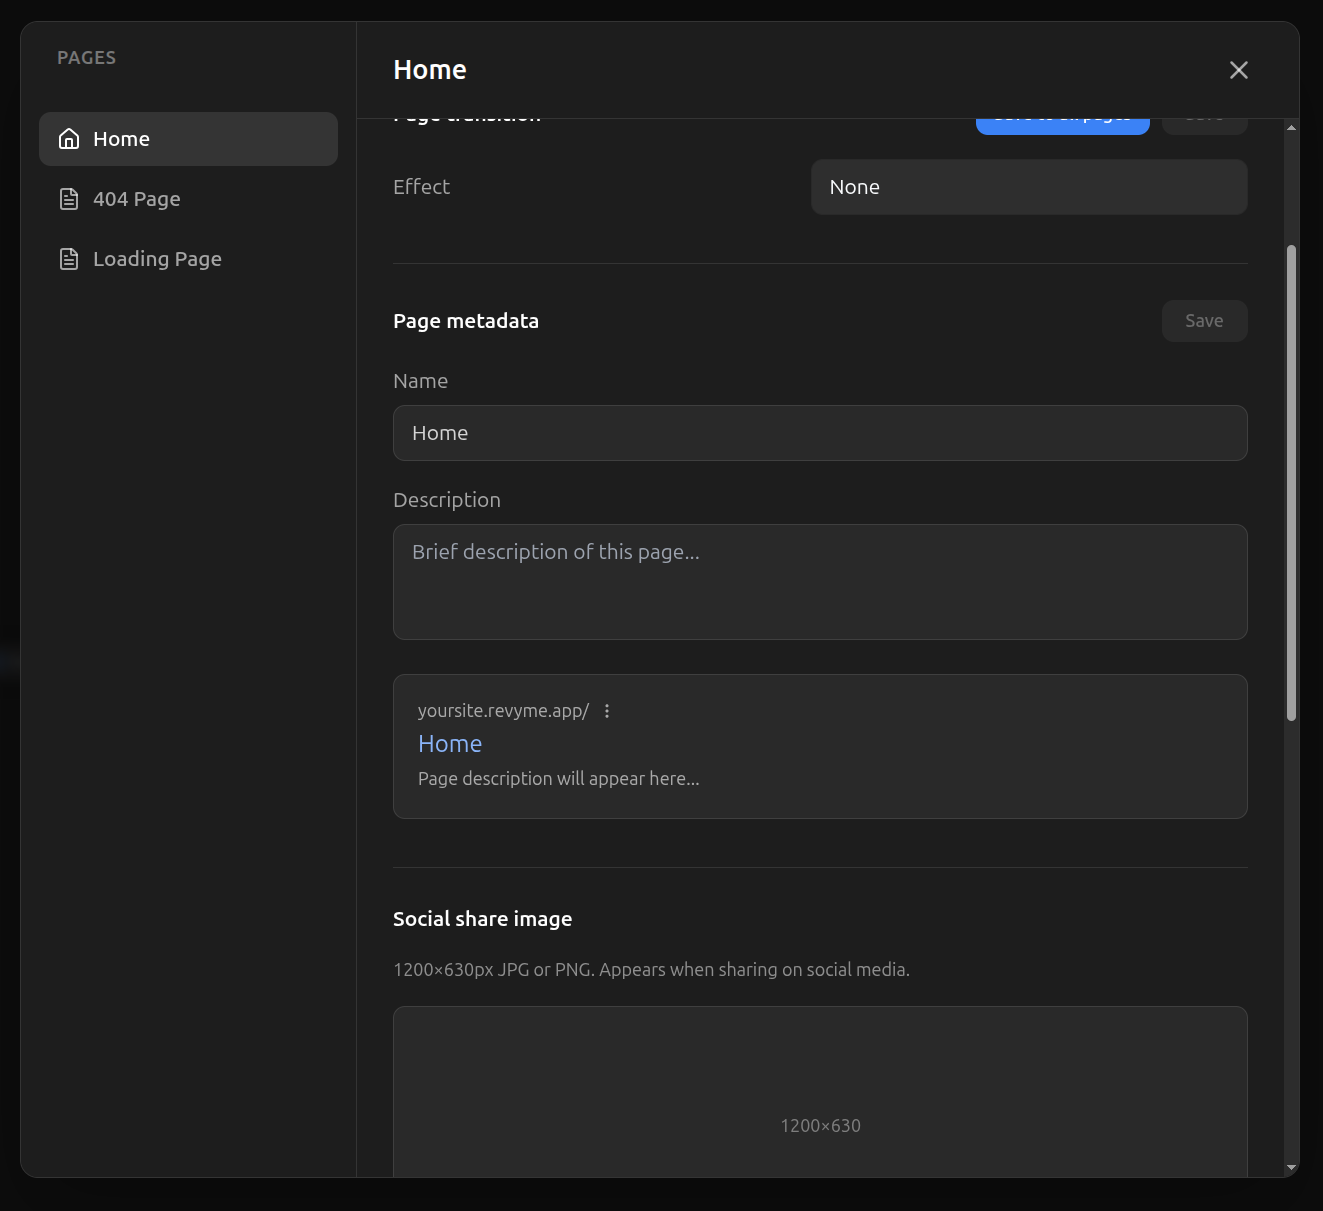Switch to 404 Page in the pages list
The width and height of the screenshot is (1323, 1211).
click(137, 199)
